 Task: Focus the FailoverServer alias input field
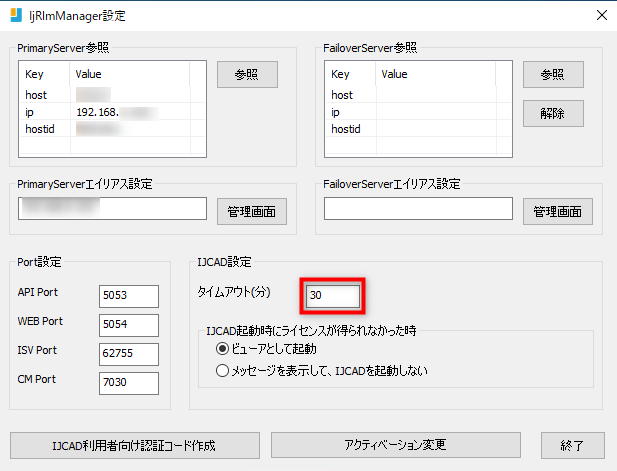(418, 209)
